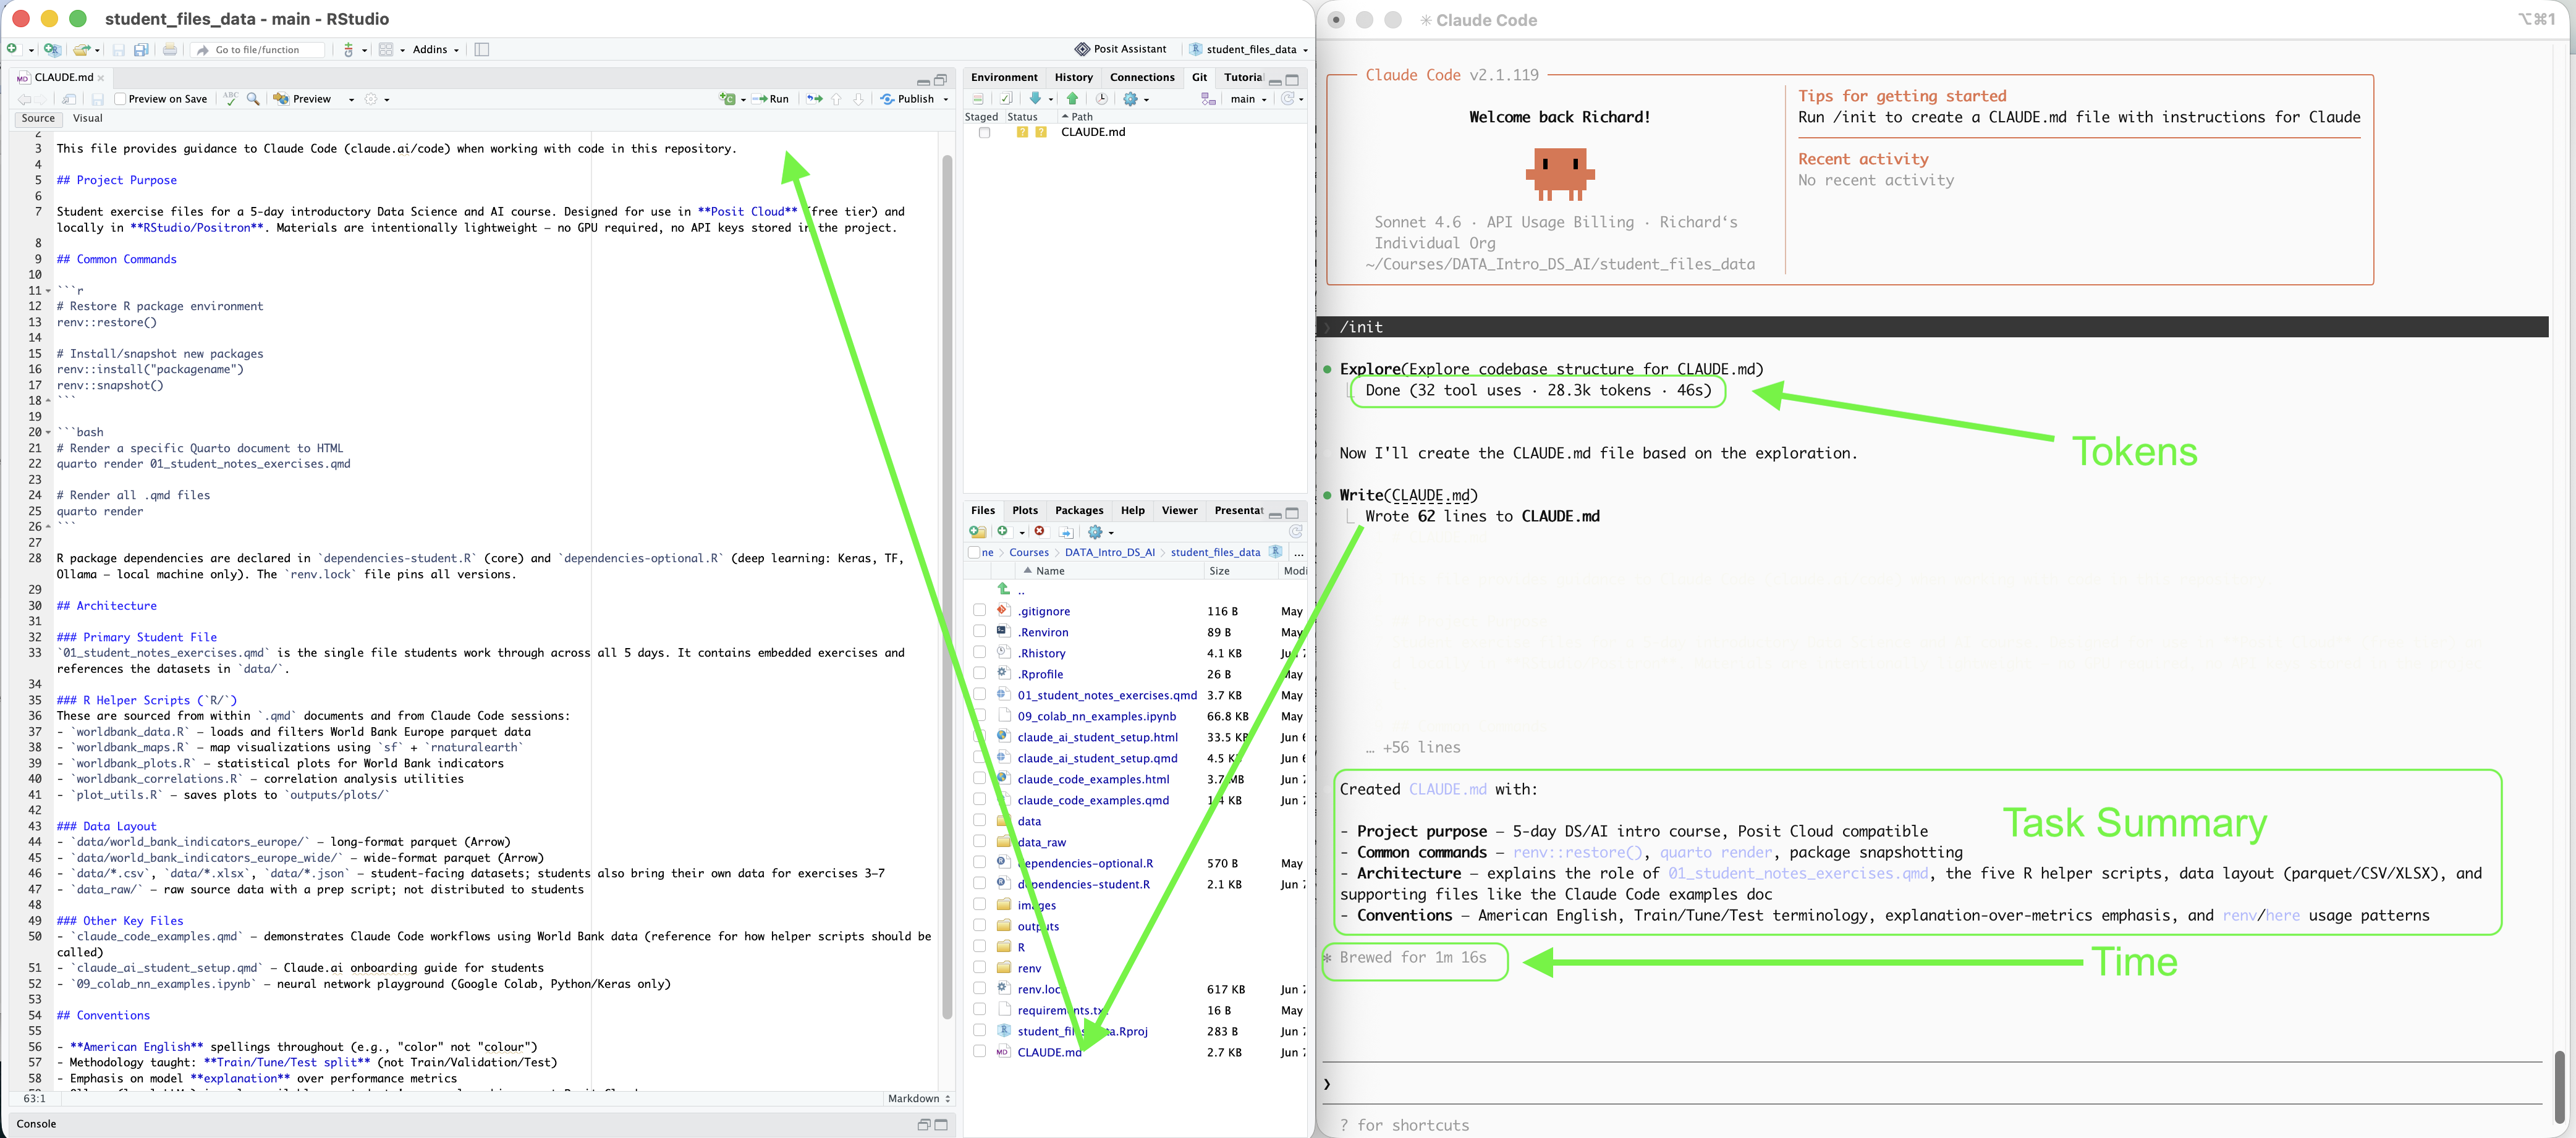Open 09_colab_nn_examples.ipynb from the file list

[x=1096, y=716]
